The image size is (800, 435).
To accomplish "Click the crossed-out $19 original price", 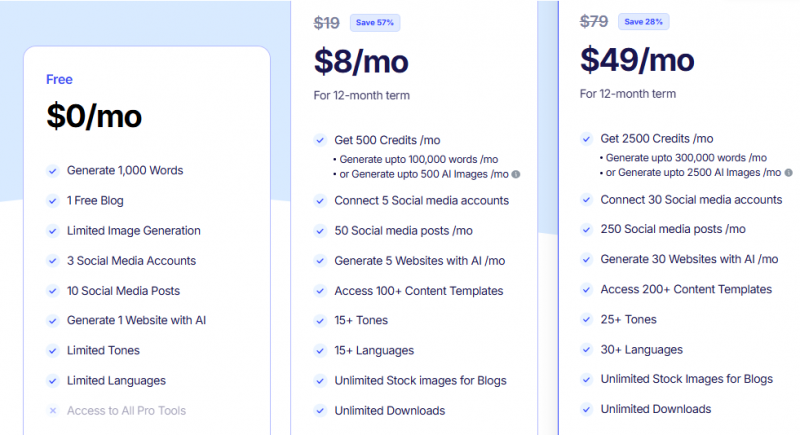I will [327, 23].
